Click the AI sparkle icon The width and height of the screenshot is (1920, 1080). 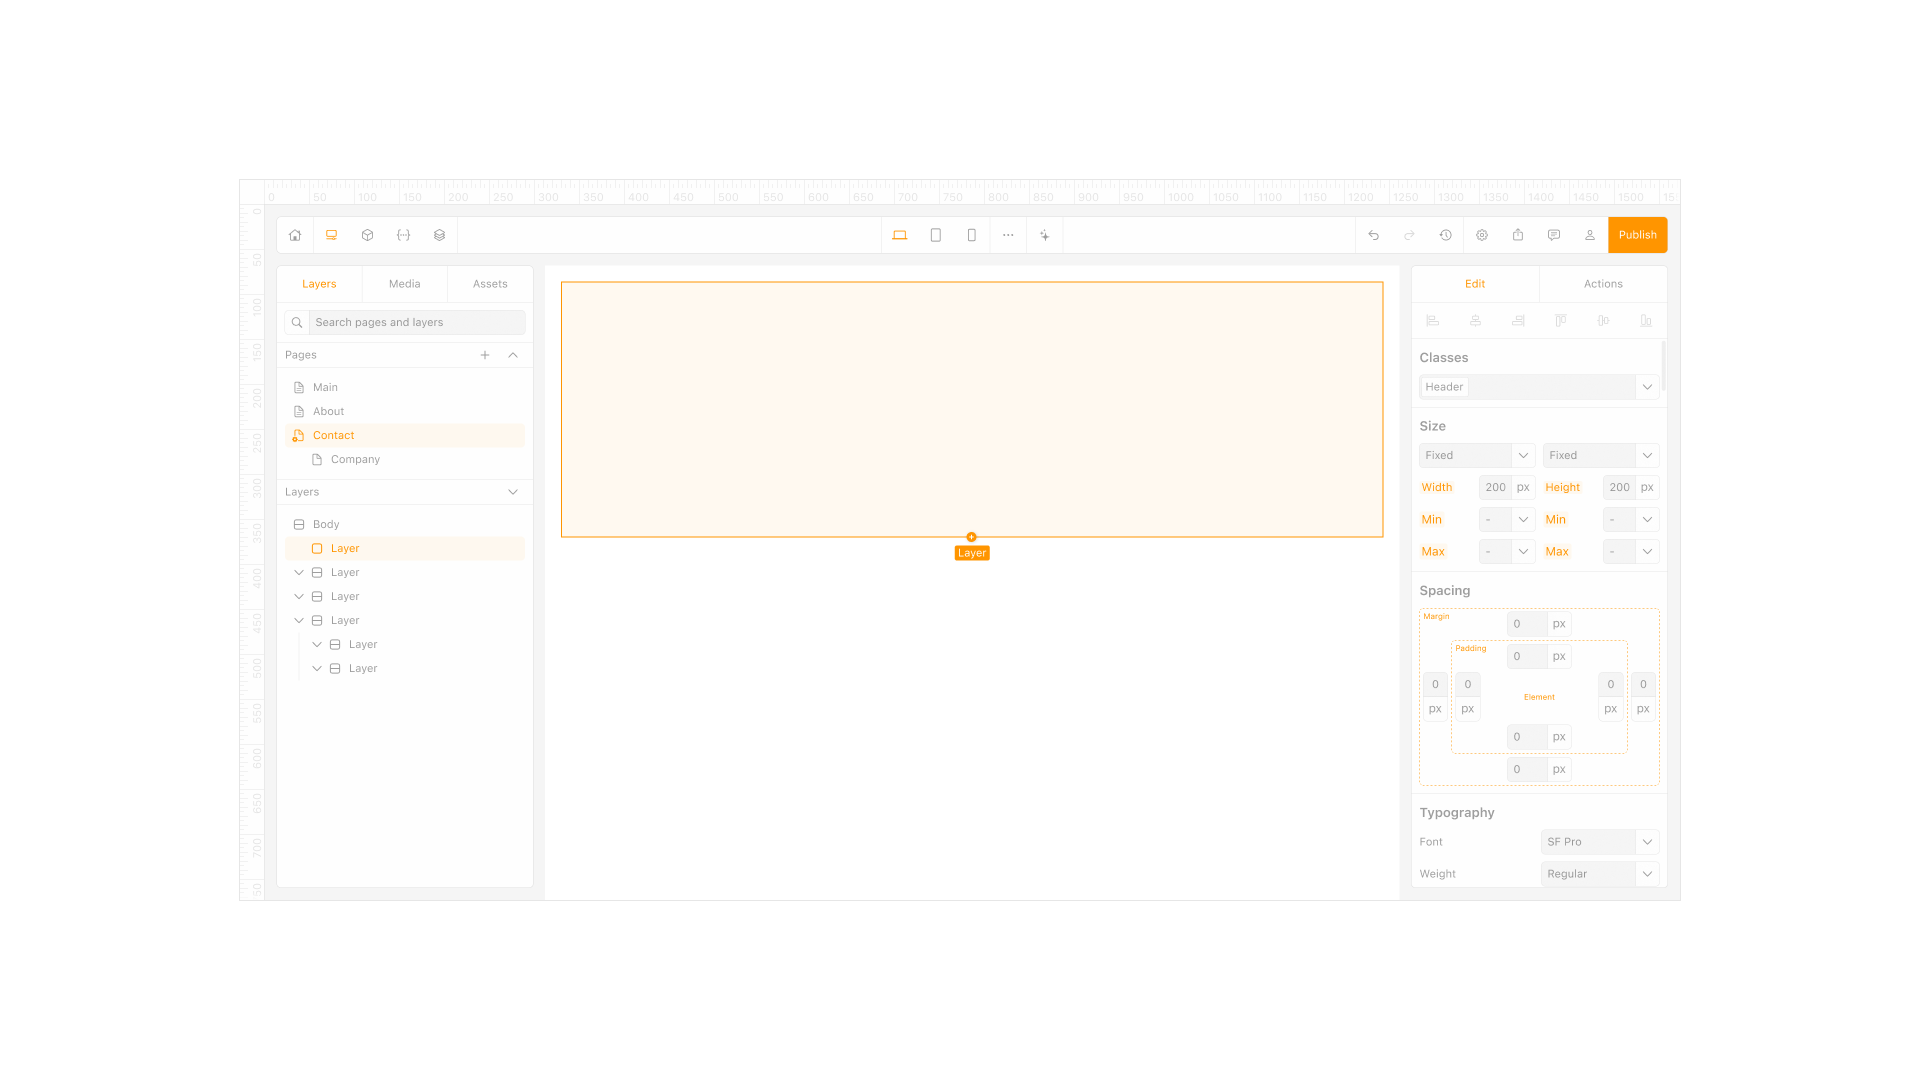coord(1044,235)
